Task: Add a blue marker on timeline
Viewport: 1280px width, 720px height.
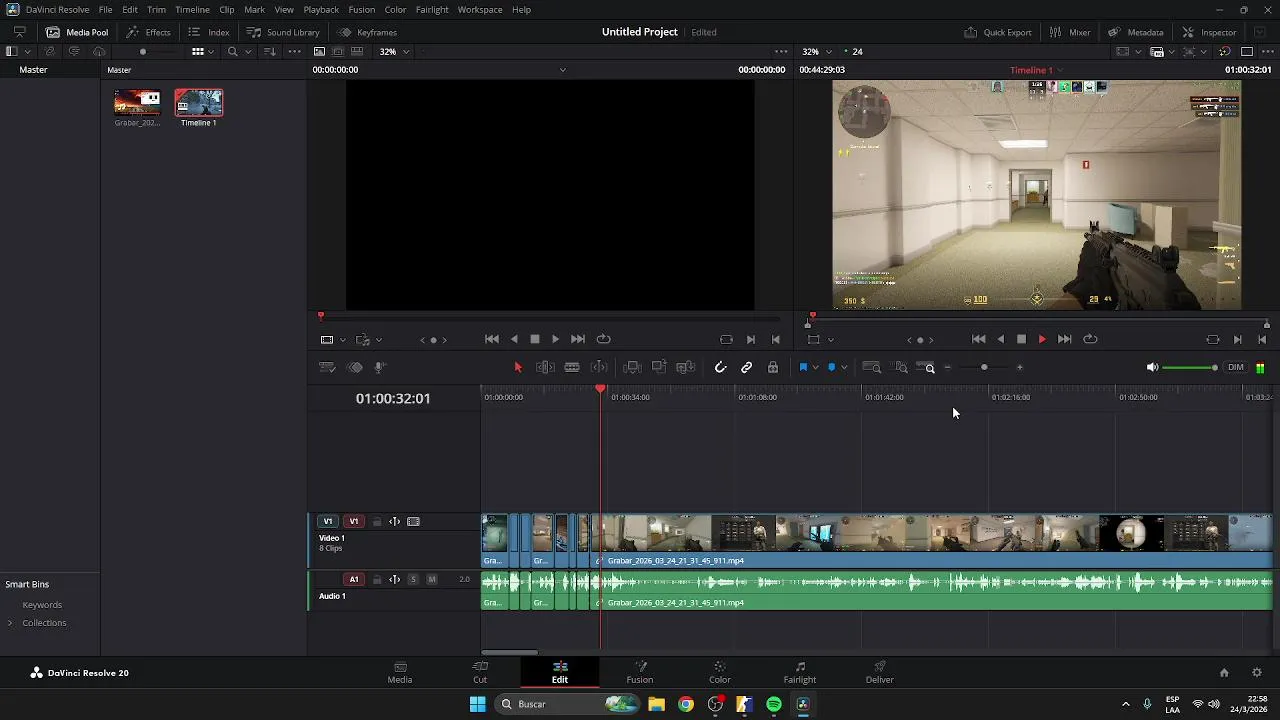Action: click(831, 368)
